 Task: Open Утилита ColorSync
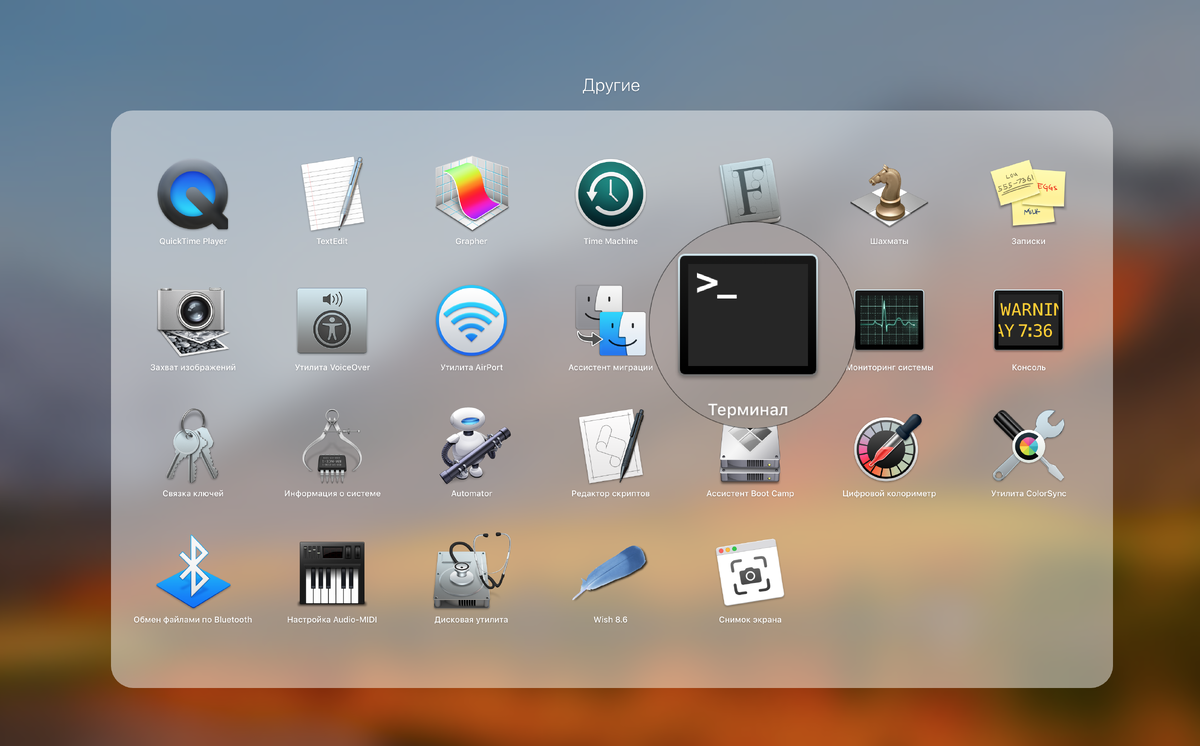pyautogui.click(x=1028, y=446)
